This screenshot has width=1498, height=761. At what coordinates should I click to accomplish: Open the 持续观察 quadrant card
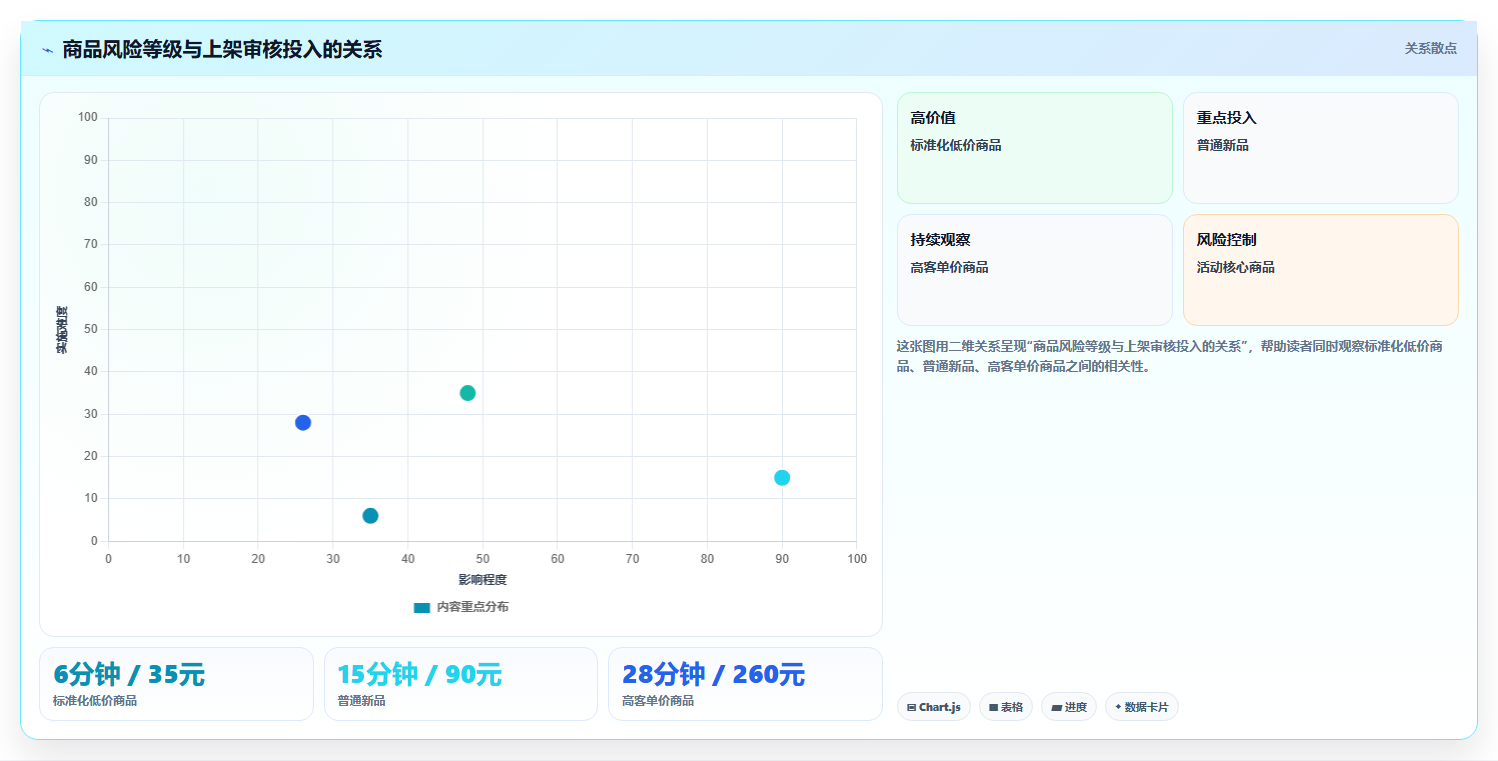[x=1035, y=270]
